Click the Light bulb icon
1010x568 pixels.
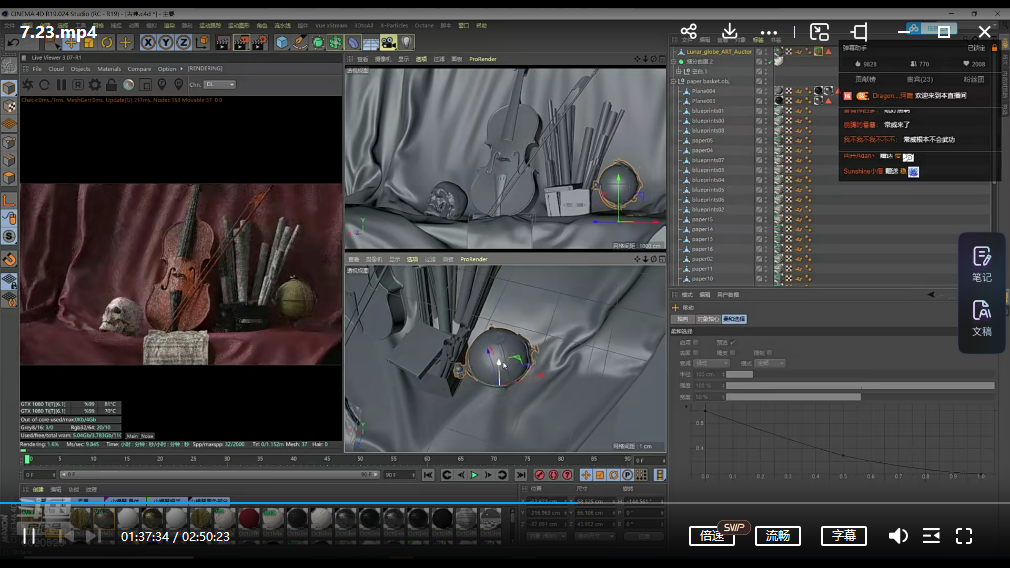(x=406, y=43)
